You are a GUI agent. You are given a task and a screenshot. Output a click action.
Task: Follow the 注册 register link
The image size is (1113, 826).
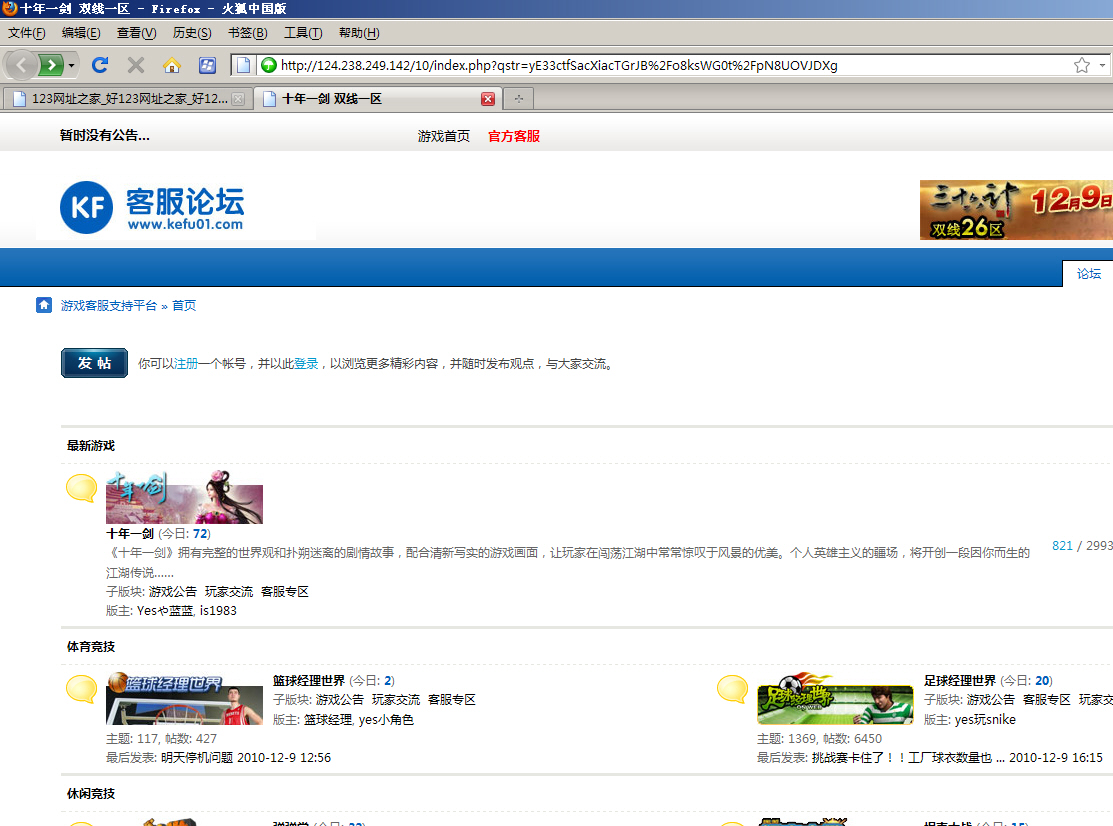click(x=186, y=364)
